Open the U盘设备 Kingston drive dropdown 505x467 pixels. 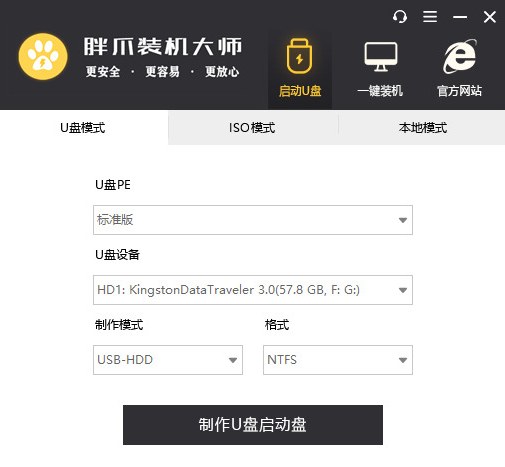pyautogui.click(x=253, y=290)
